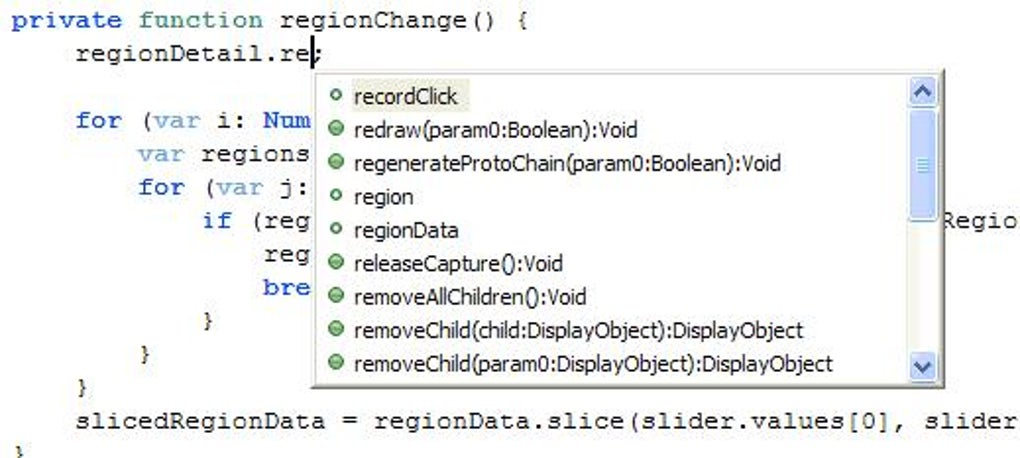Screen dimensions: 1020x458
Task: Pick removeChild(param0:DisplayObject):DisplayObject entry
Action: (x=593, y=364)
